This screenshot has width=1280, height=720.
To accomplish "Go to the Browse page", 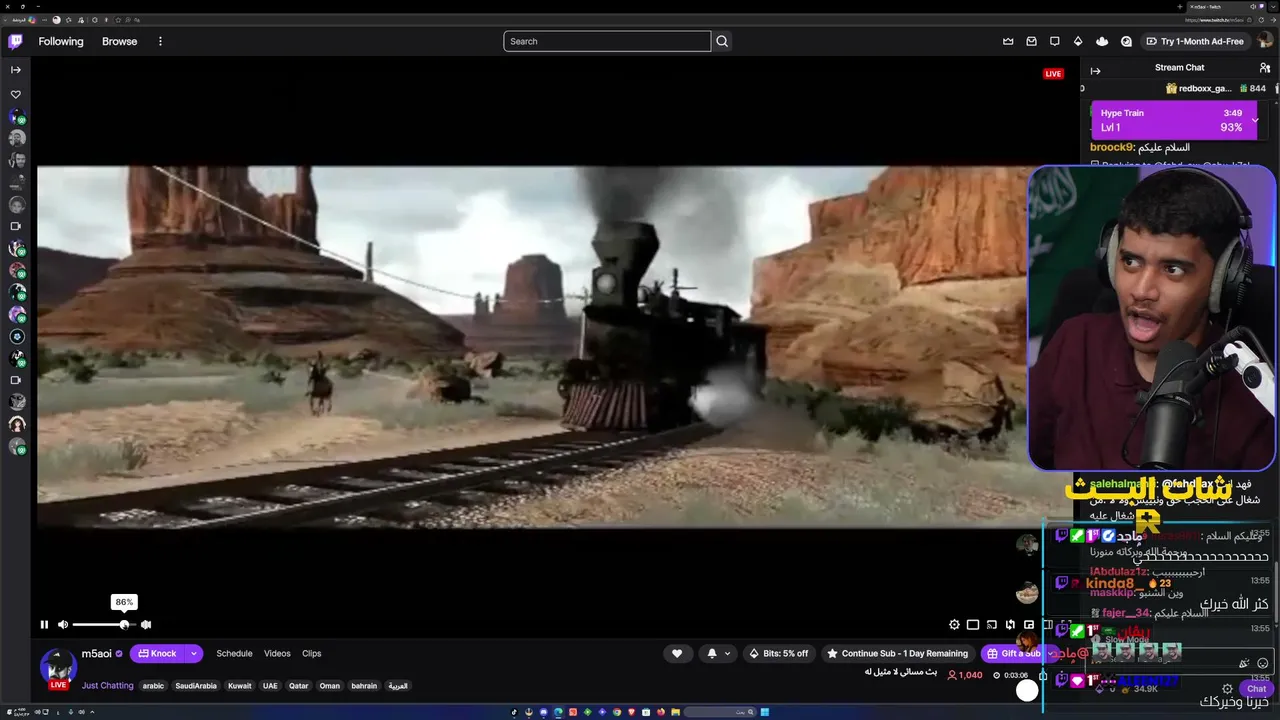I will pos(119,41).
